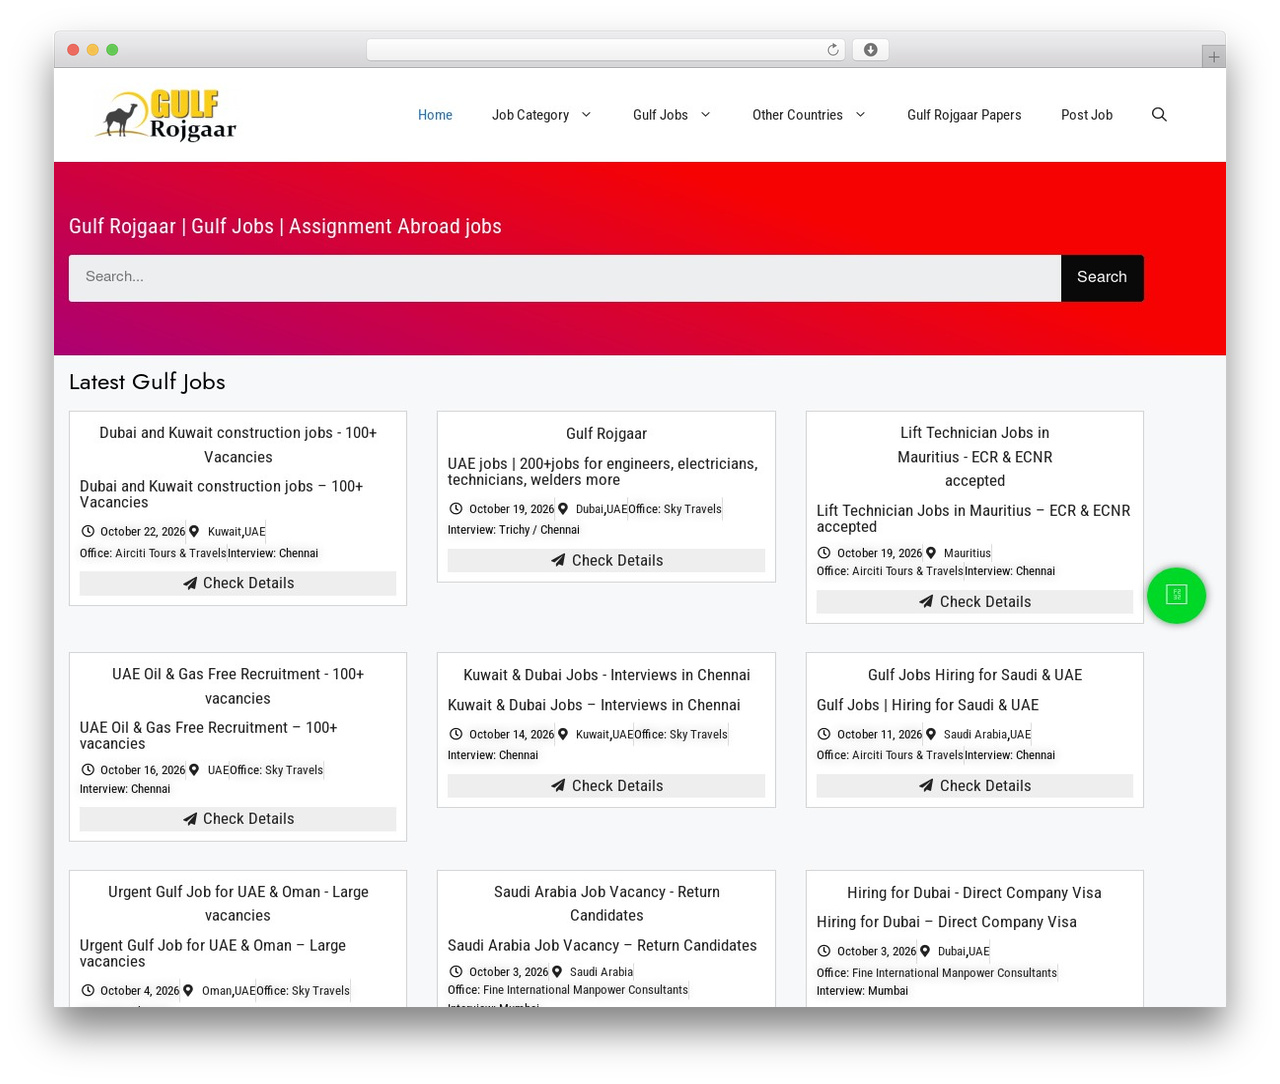
Task: Click clock icon beside October 16, 2026
Action: pyautogui.click(x=88, y=770)
